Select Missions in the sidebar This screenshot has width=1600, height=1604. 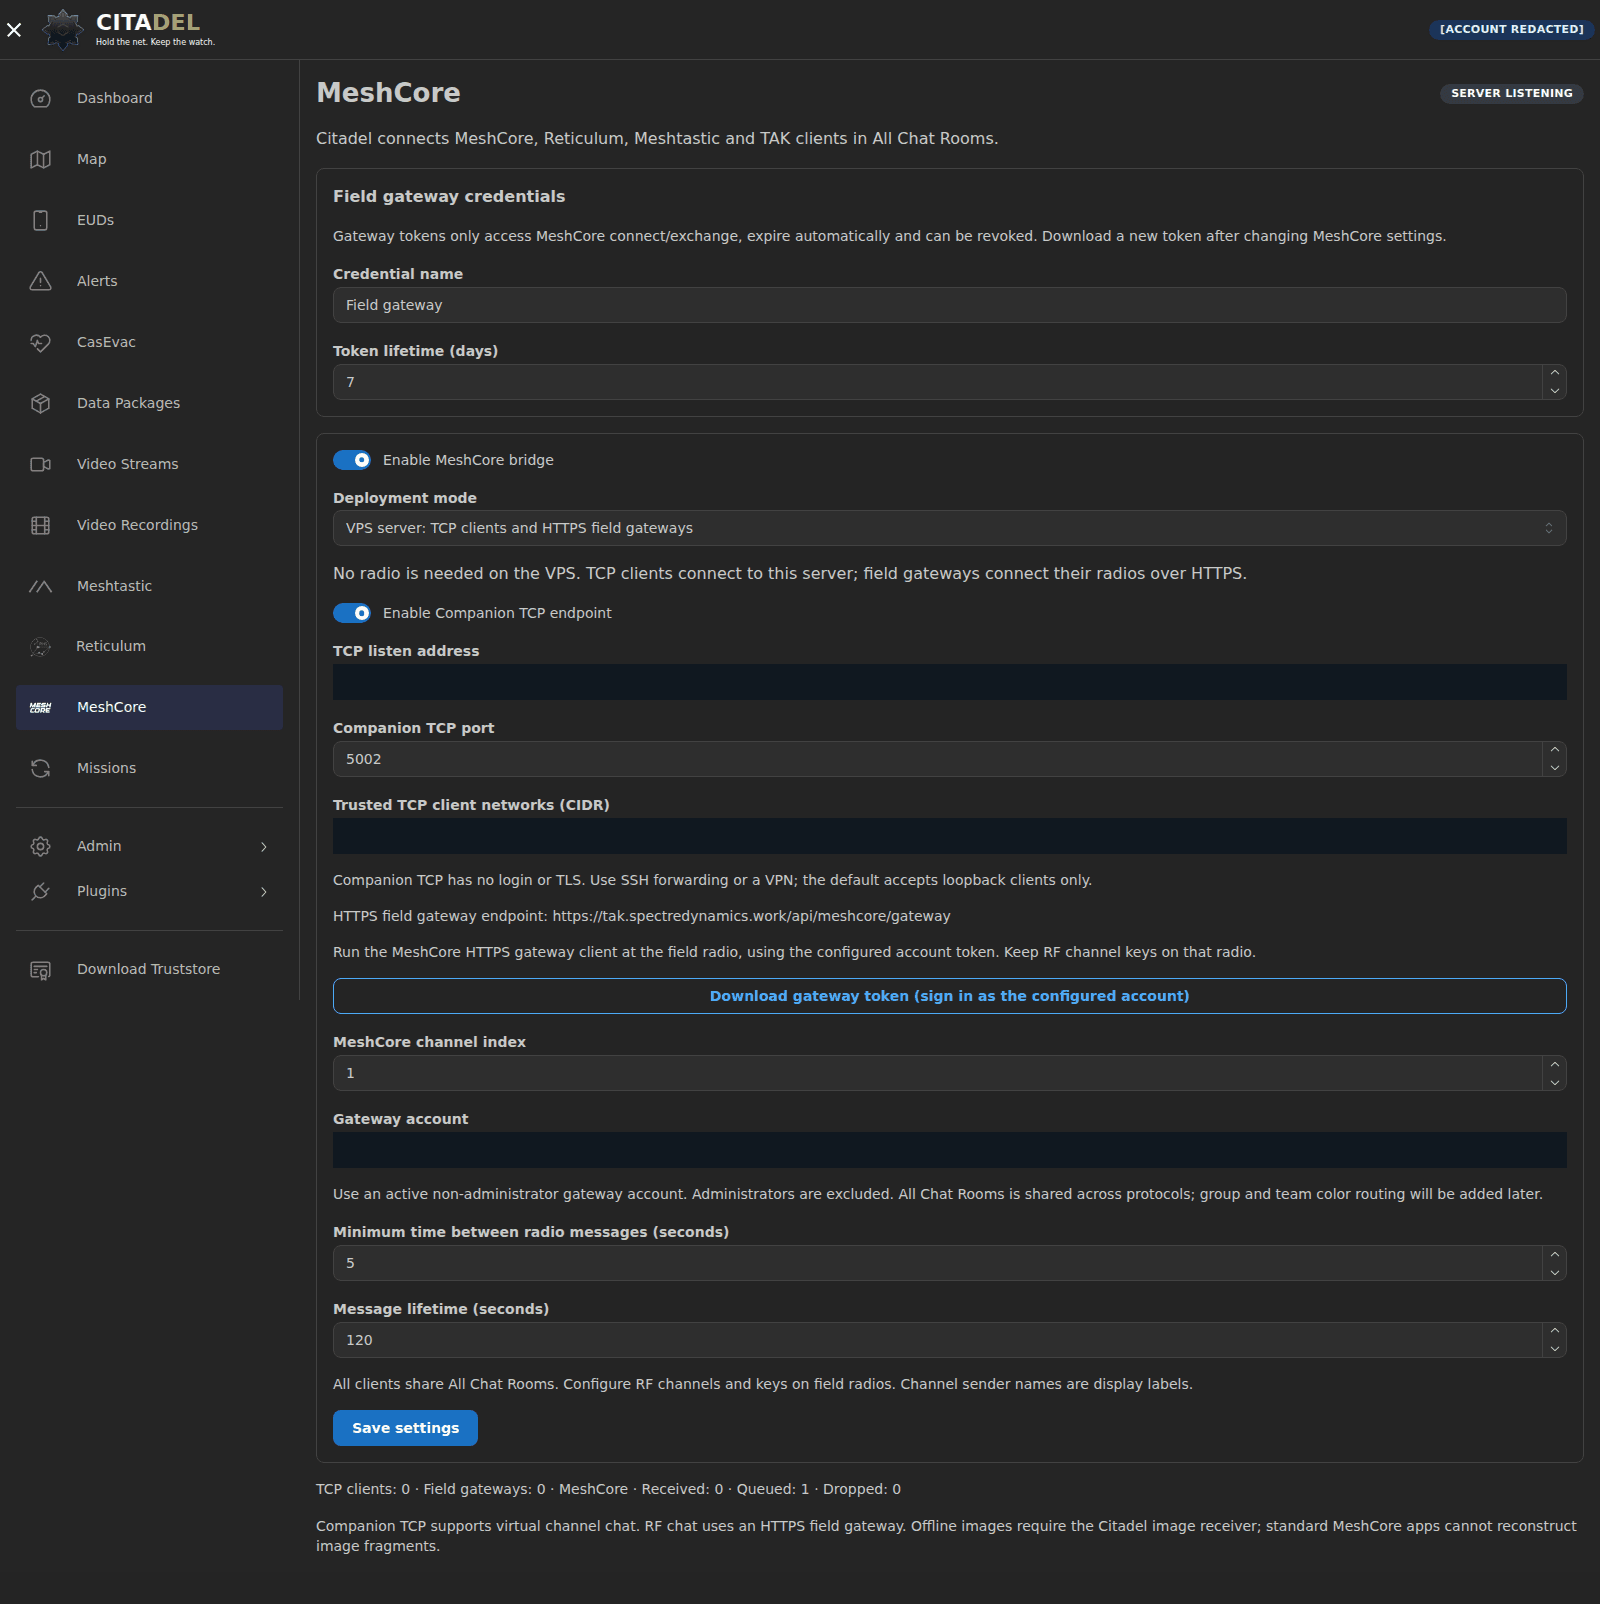149,768
